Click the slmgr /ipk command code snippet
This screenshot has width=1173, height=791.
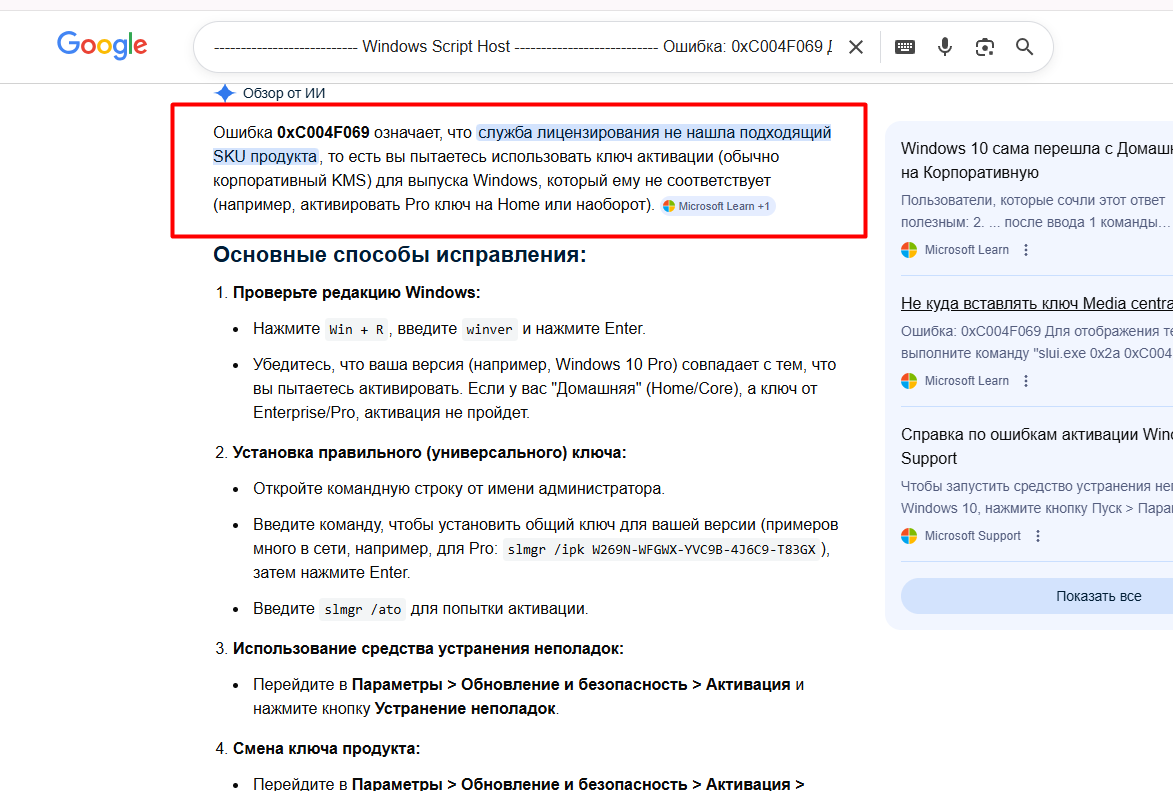point(661,550)
